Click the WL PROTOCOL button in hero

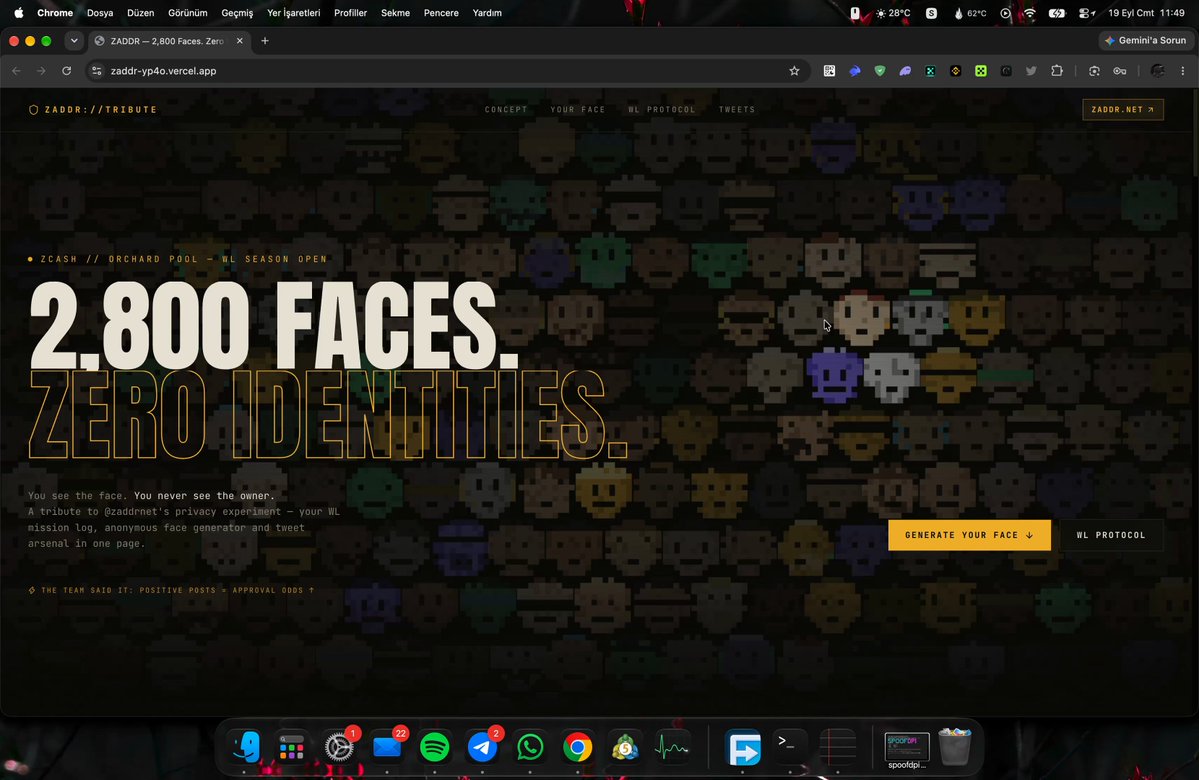click(1111, 535)
